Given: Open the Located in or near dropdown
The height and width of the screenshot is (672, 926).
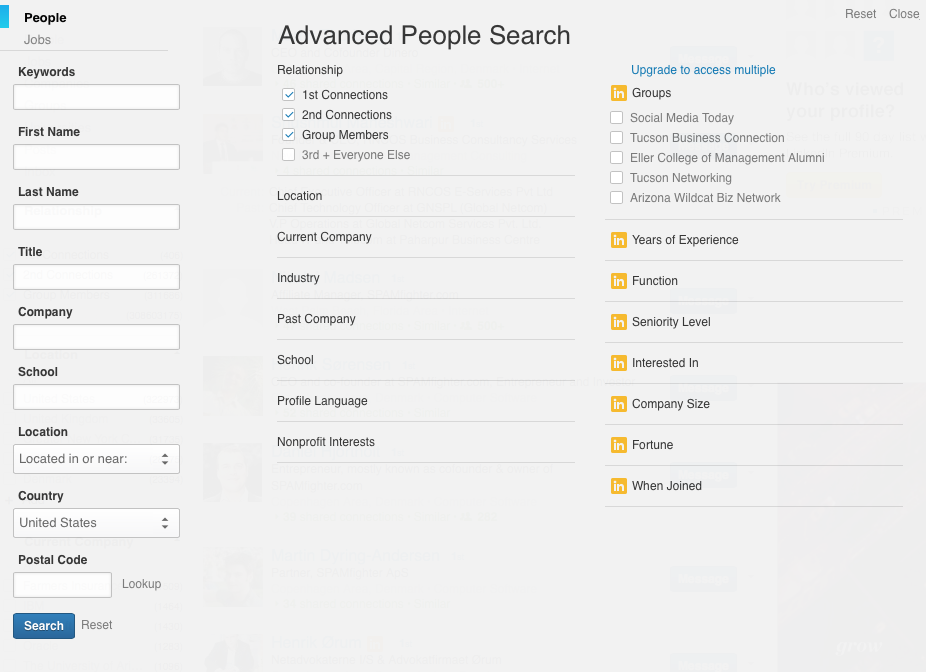Looking at the screenshot, I should click(96, 459).
